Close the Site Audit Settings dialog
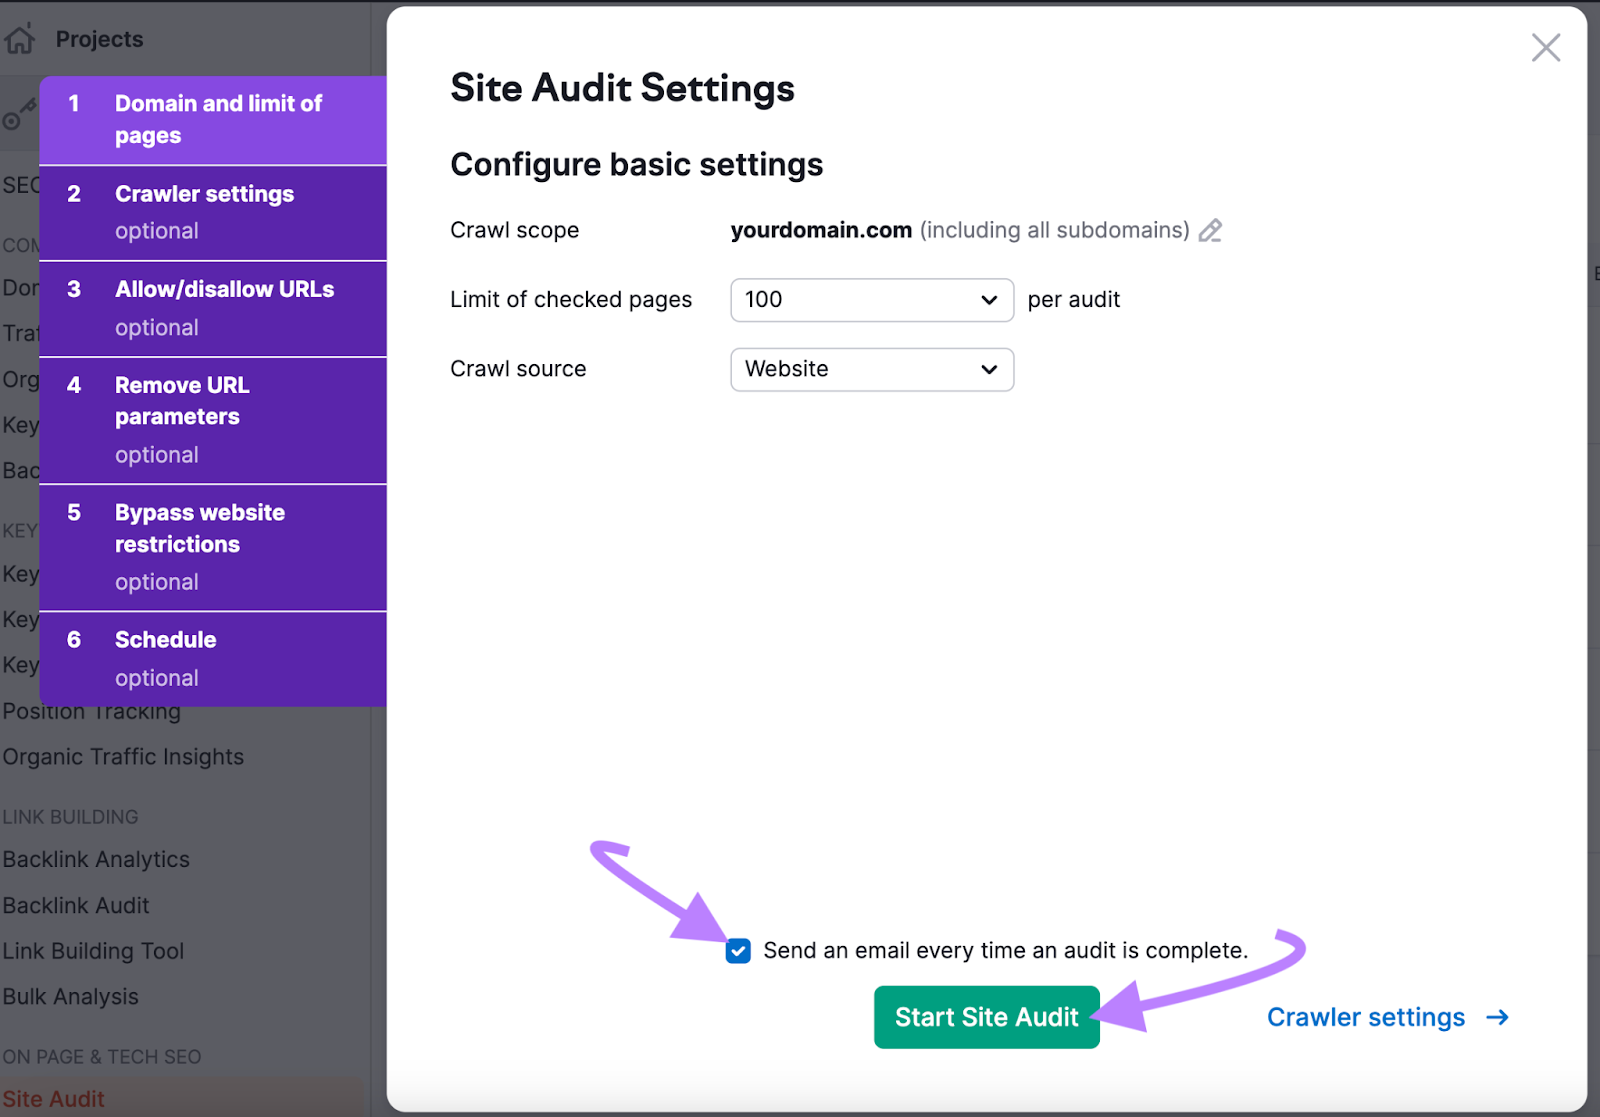Screen dimensions: 1600x1117 1545,47
